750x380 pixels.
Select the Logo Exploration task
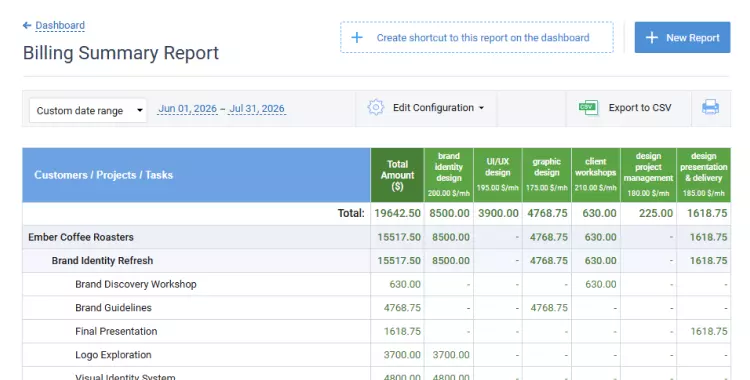point(113,355)
